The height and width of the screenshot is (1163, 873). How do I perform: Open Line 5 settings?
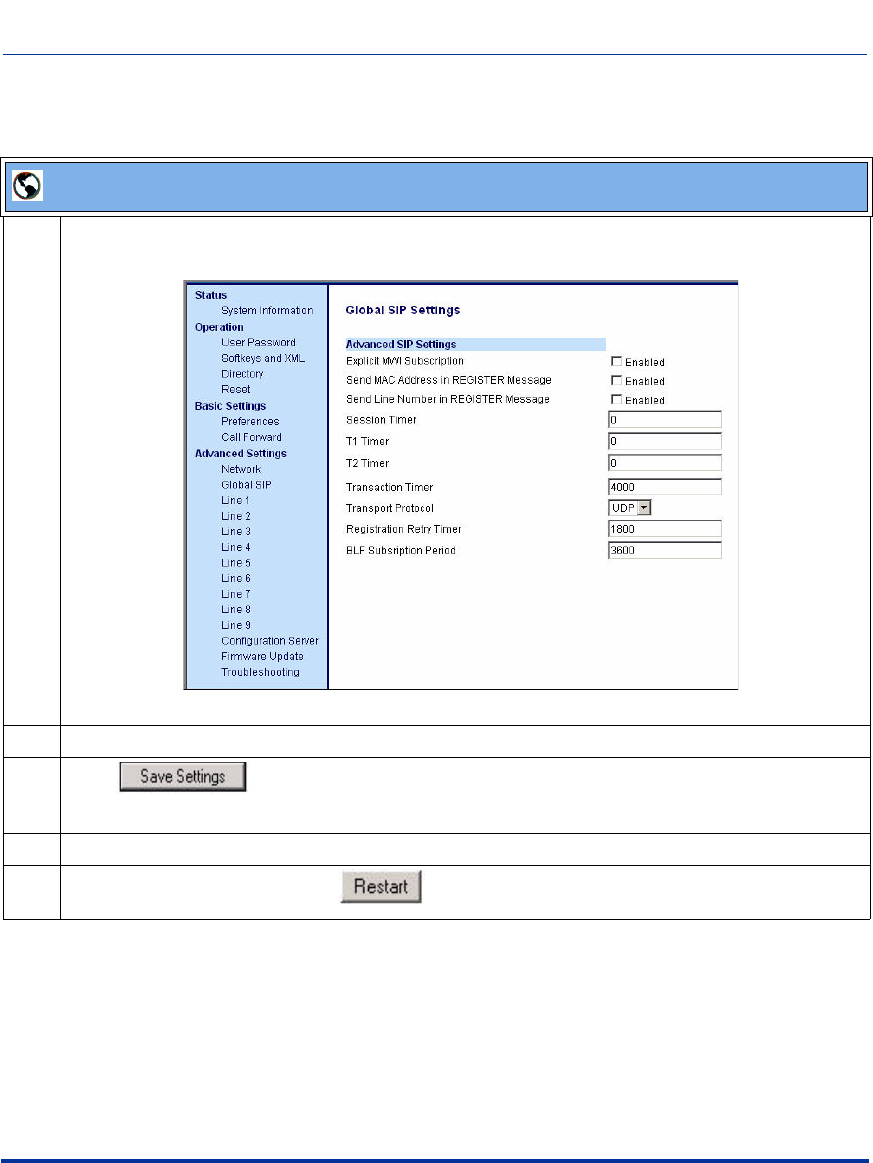[x=236, y=563]
